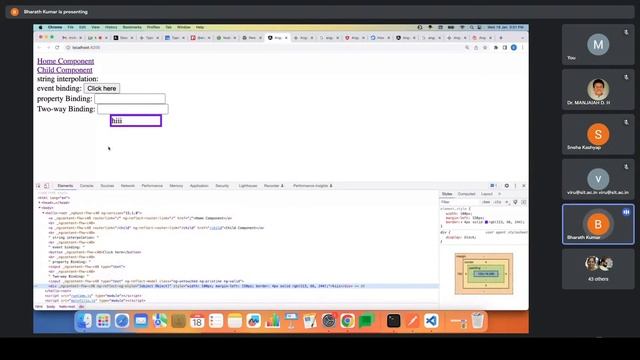The width and height of the screenshot is (640, 360).
Task: Open DevTools Security tab
Action: [x=222, y=186]
